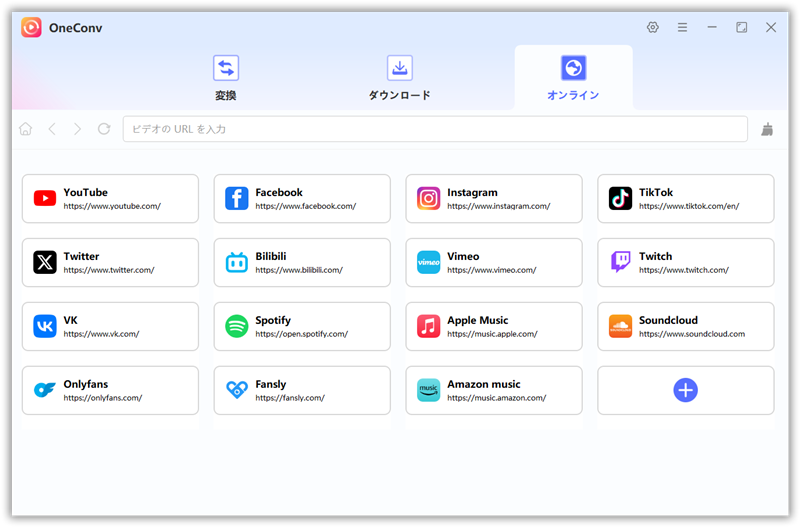Click the Amazon music logo icon
This screenshot has width=800, height=527.
[429, 390]
